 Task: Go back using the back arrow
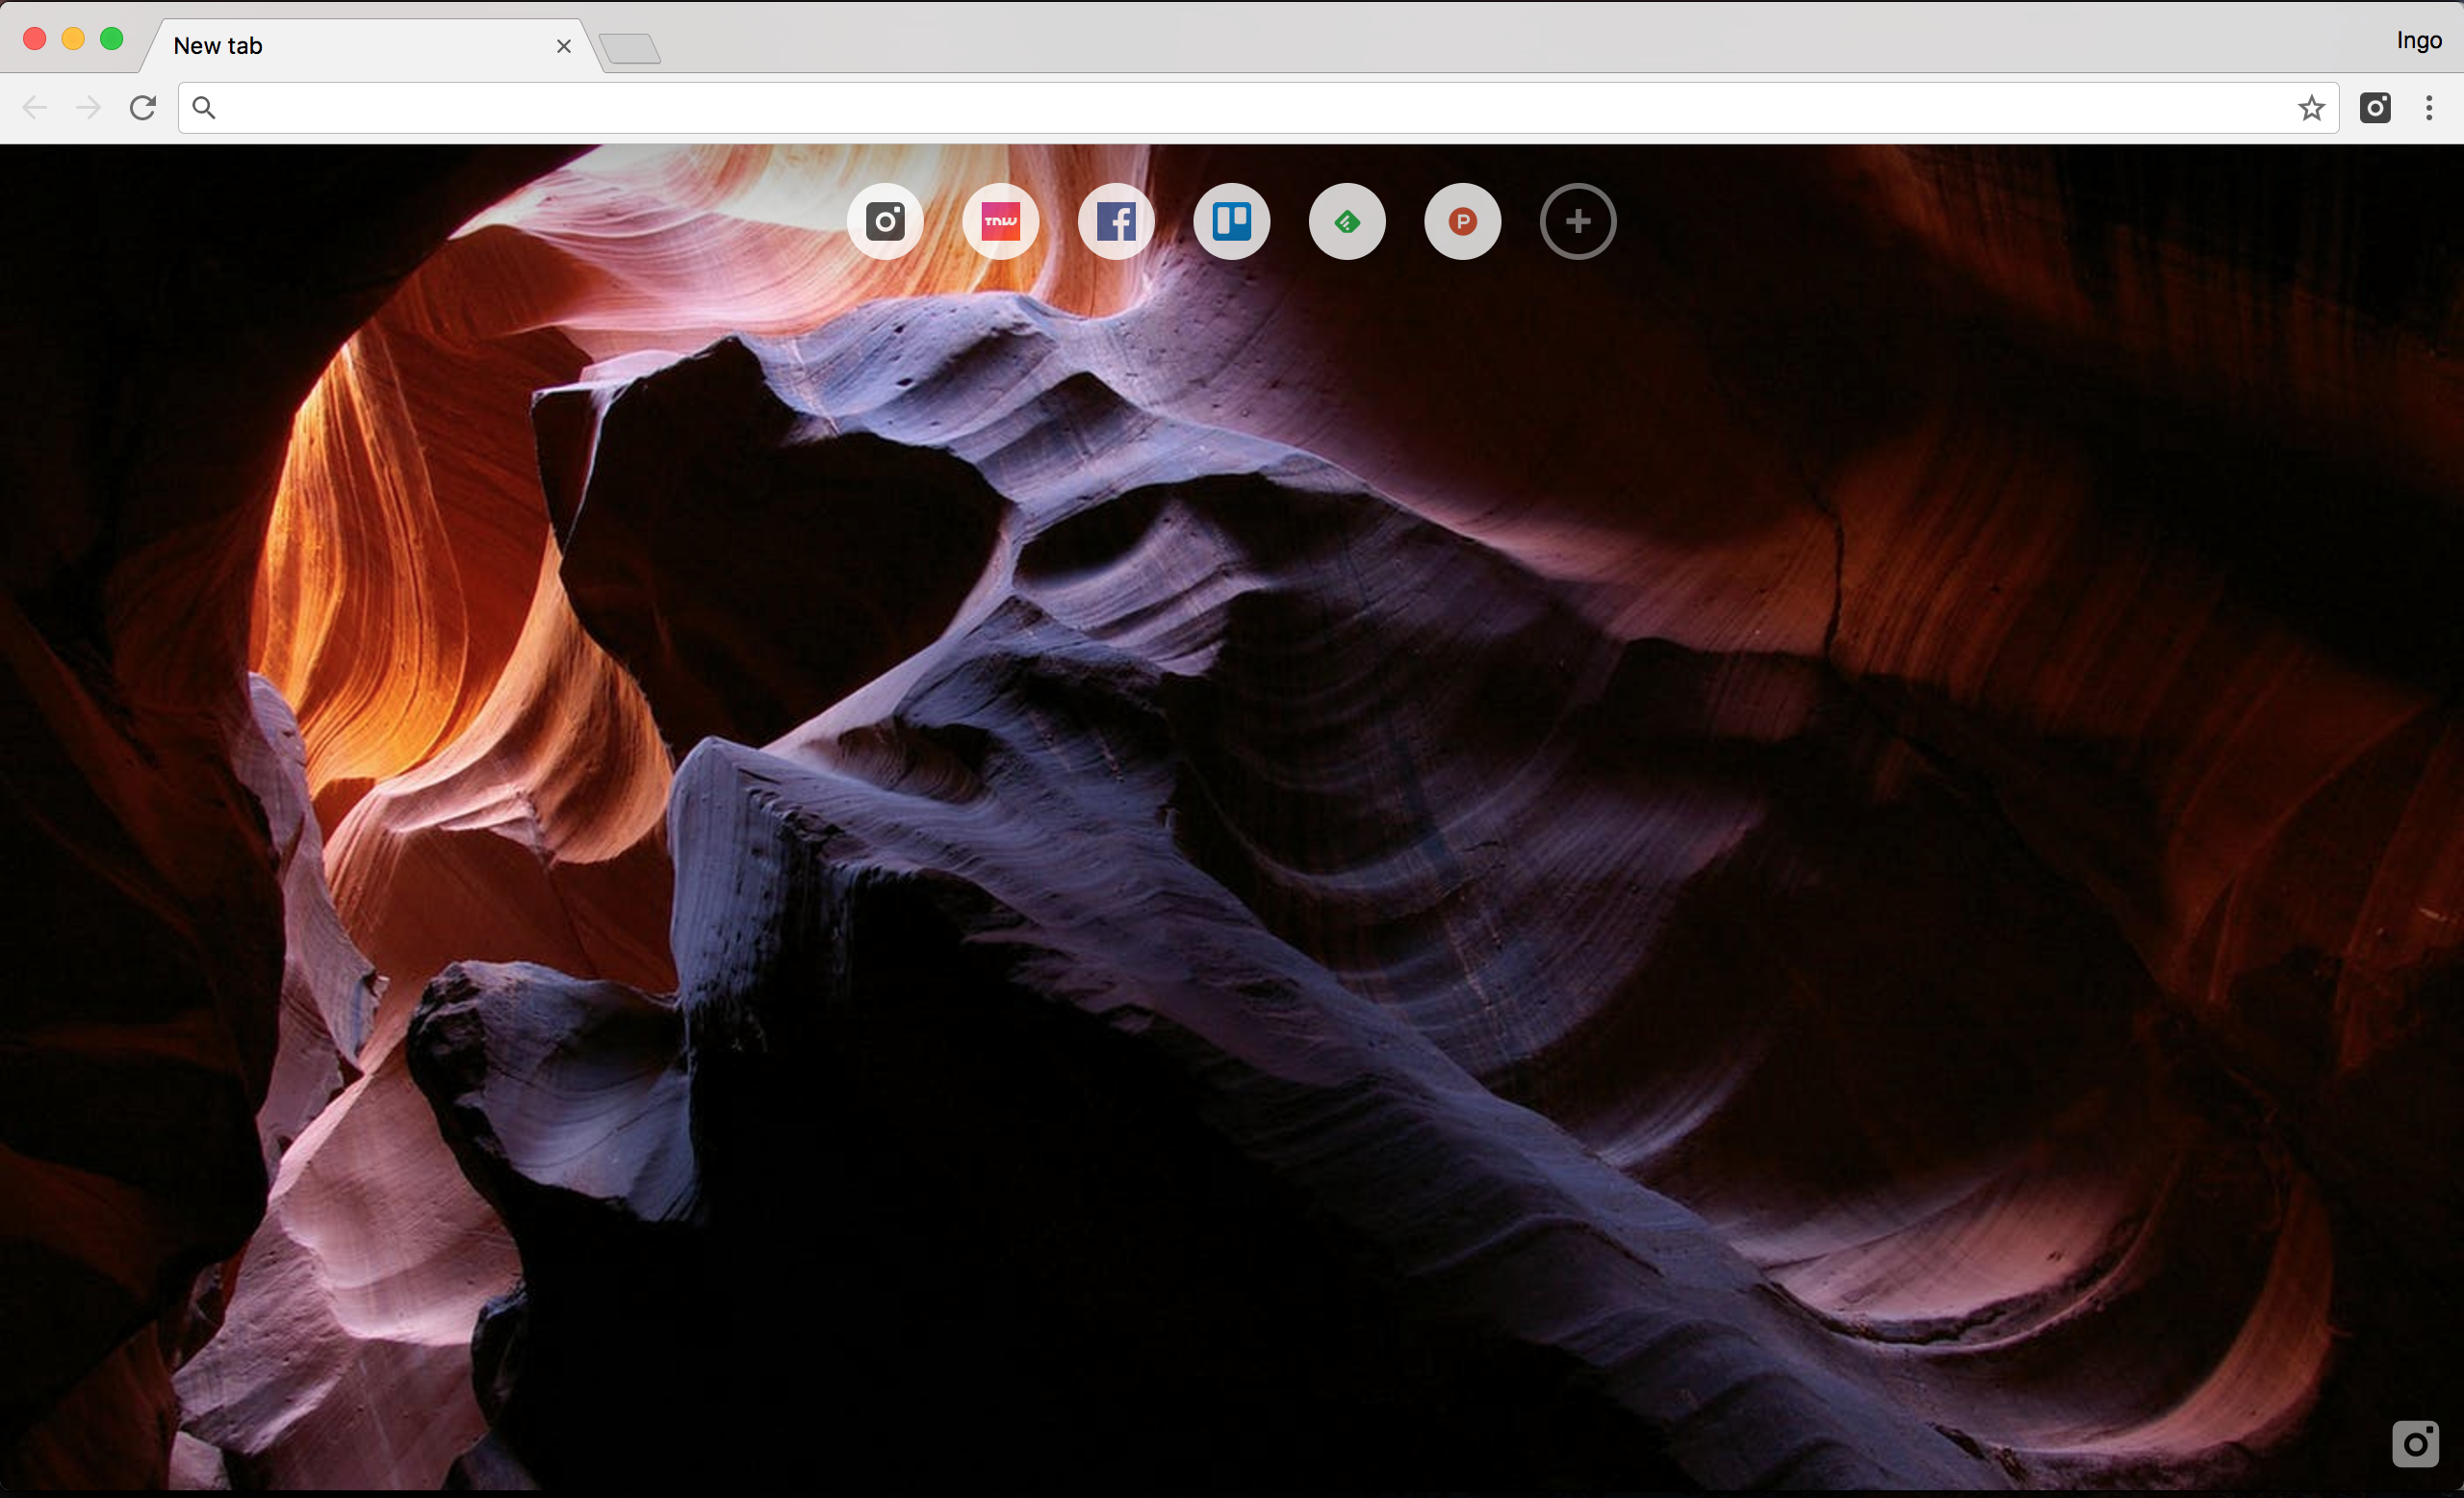(35, 108)
